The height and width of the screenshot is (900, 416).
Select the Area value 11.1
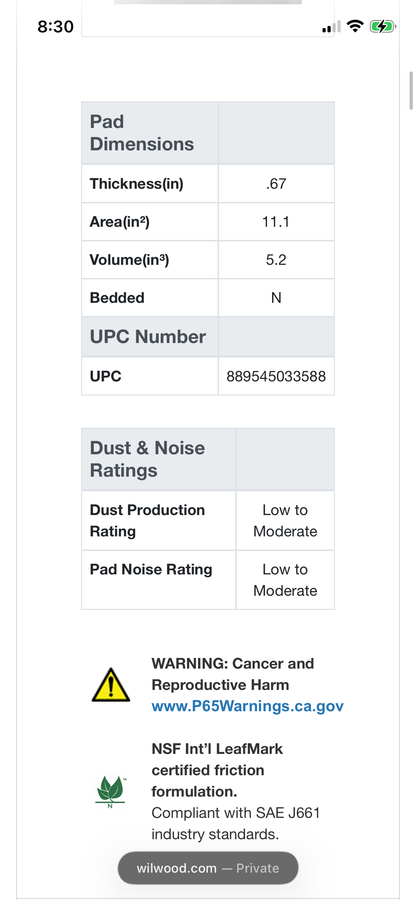click(x=276, y=222)
